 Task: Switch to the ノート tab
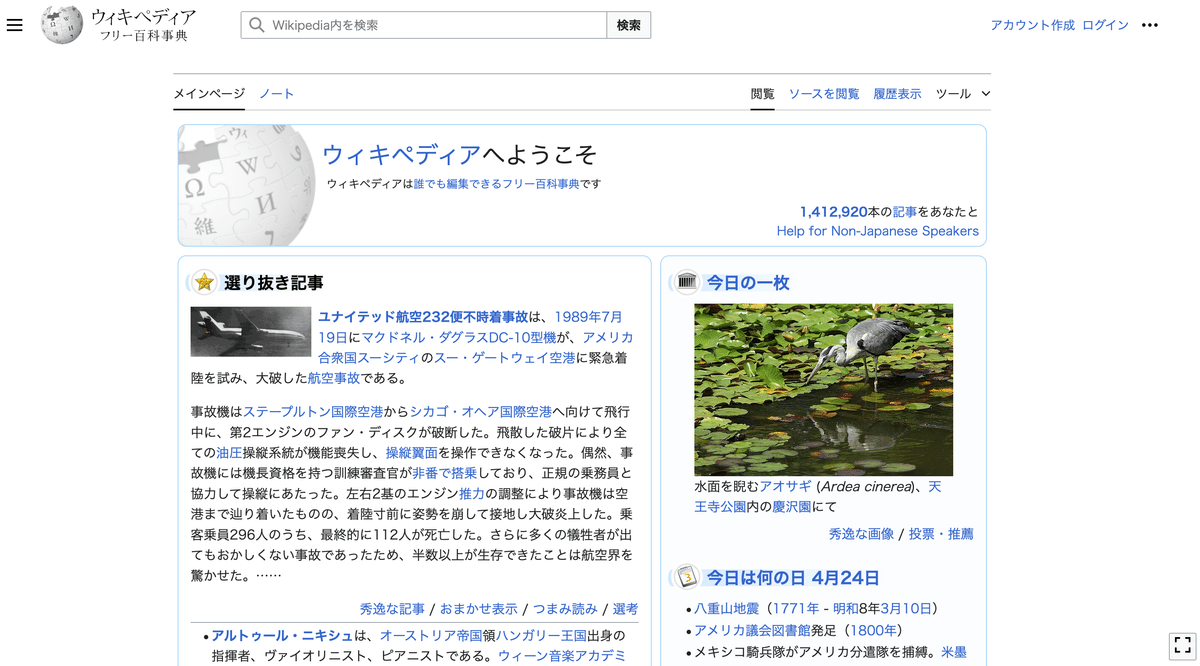click(276, 93)
